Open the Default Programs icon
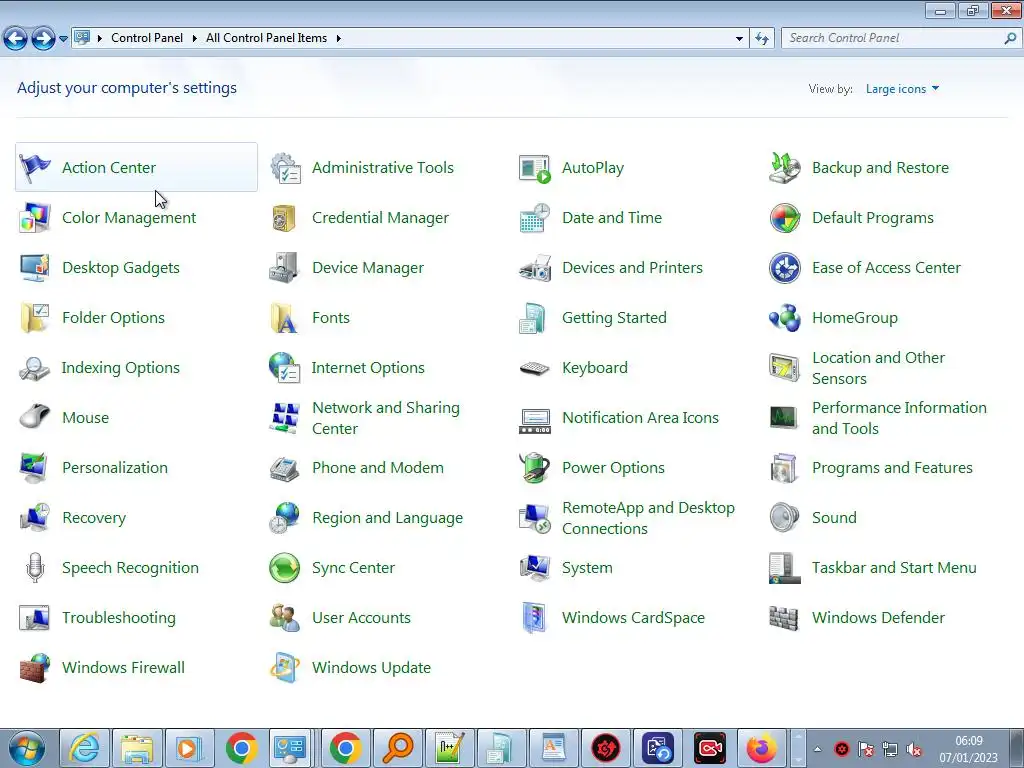1024x768 pixels. click(784, 217)
